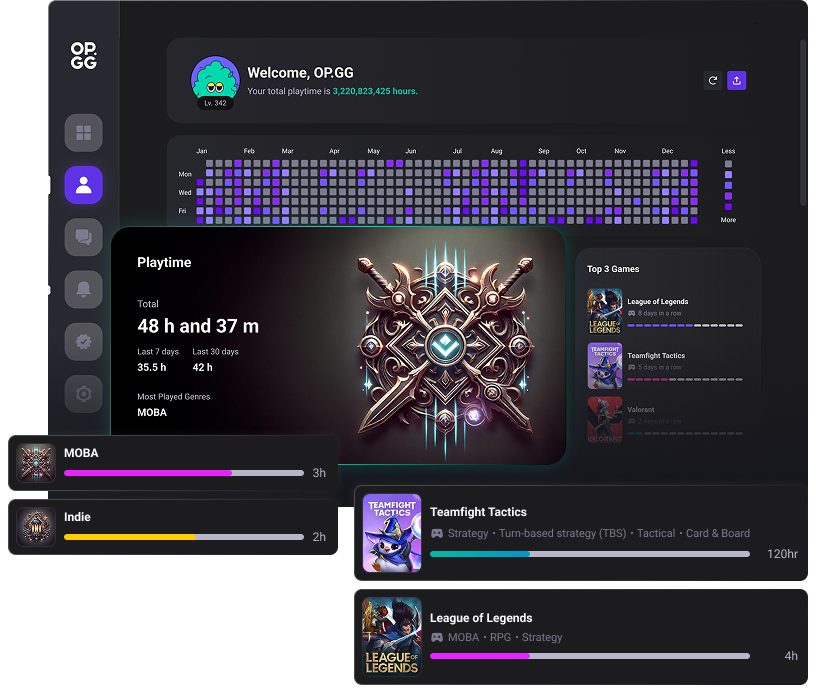Screen dimensions: 816x693
Task: Click League of Legends name in Top 3 Games
Action: click(x=658, y=302)
